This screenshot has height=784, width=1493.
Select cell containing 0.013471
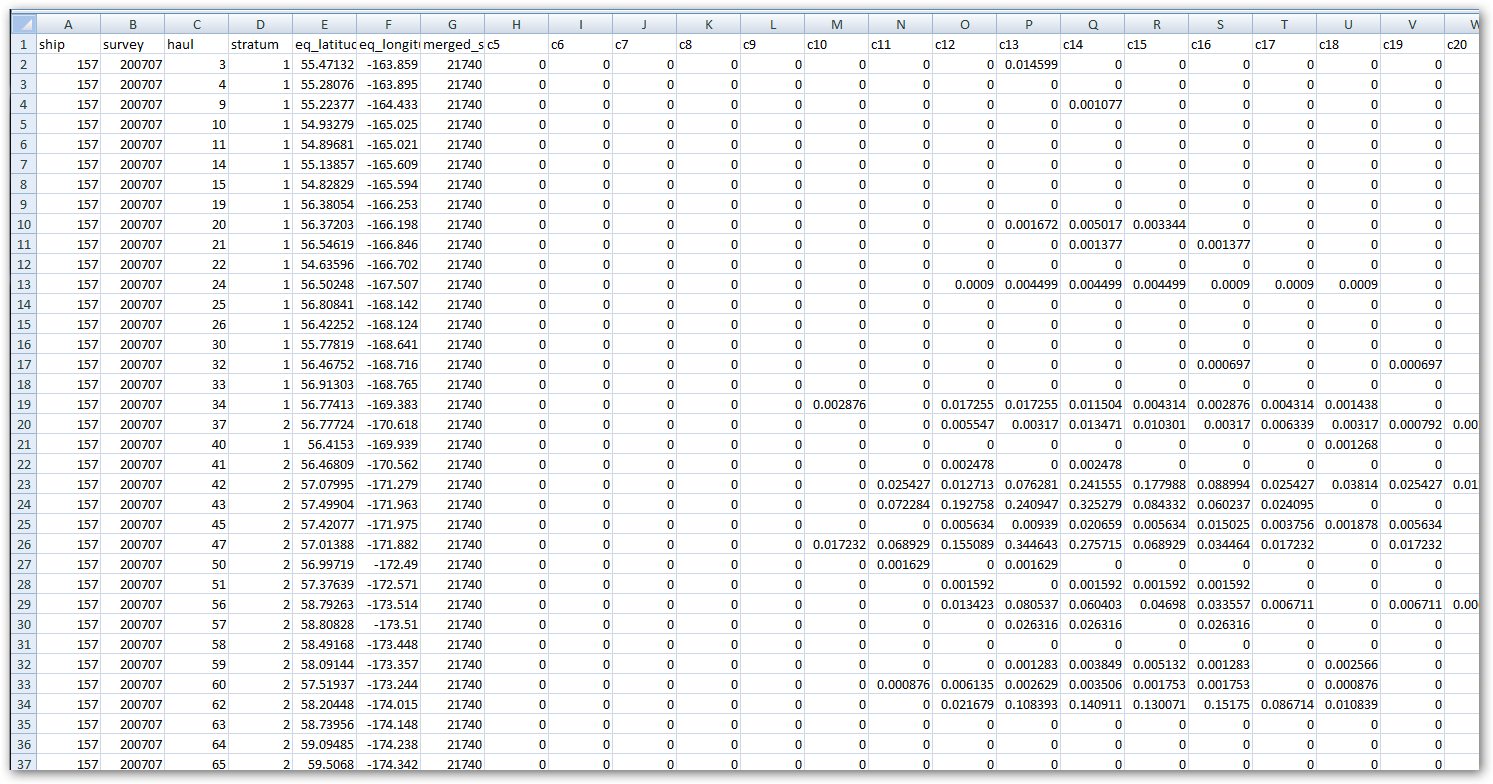1092,424
